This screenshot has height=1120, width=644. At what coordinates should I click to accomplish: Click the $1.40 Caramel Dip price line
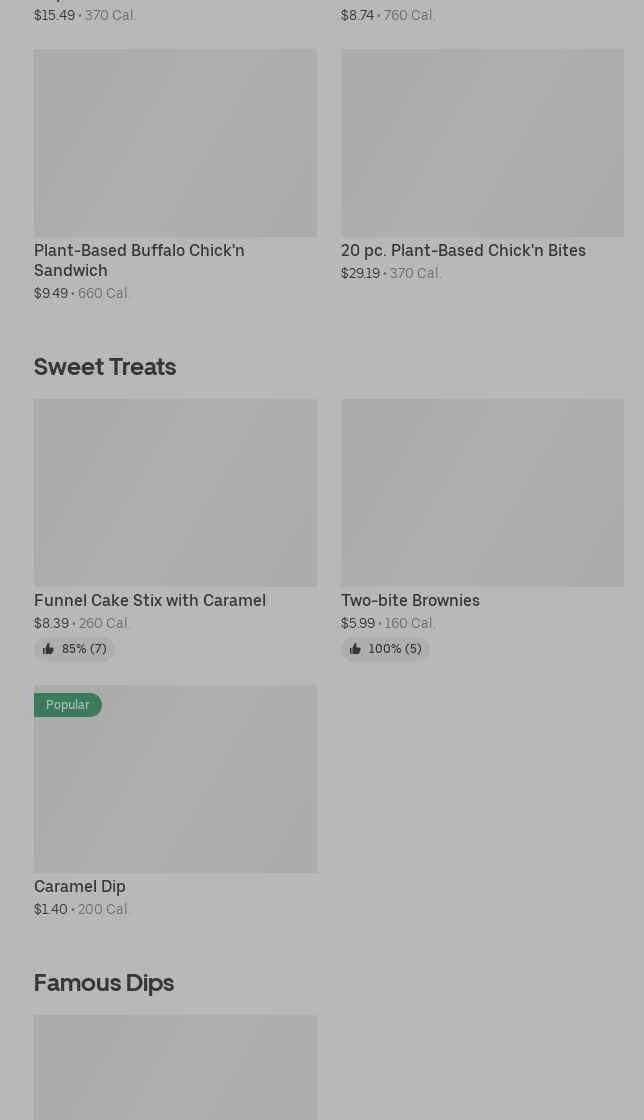(51, 909)
